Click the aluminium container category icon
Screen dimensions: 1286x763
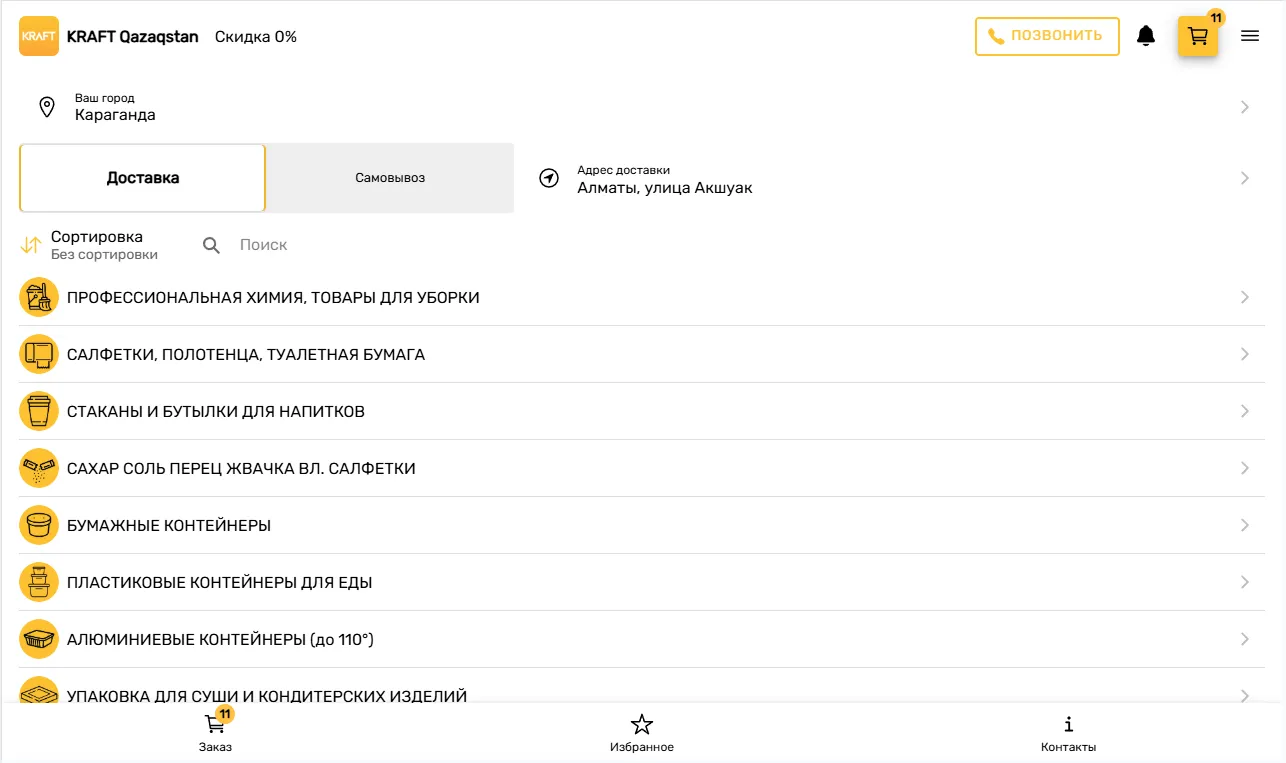click(39, 639)
